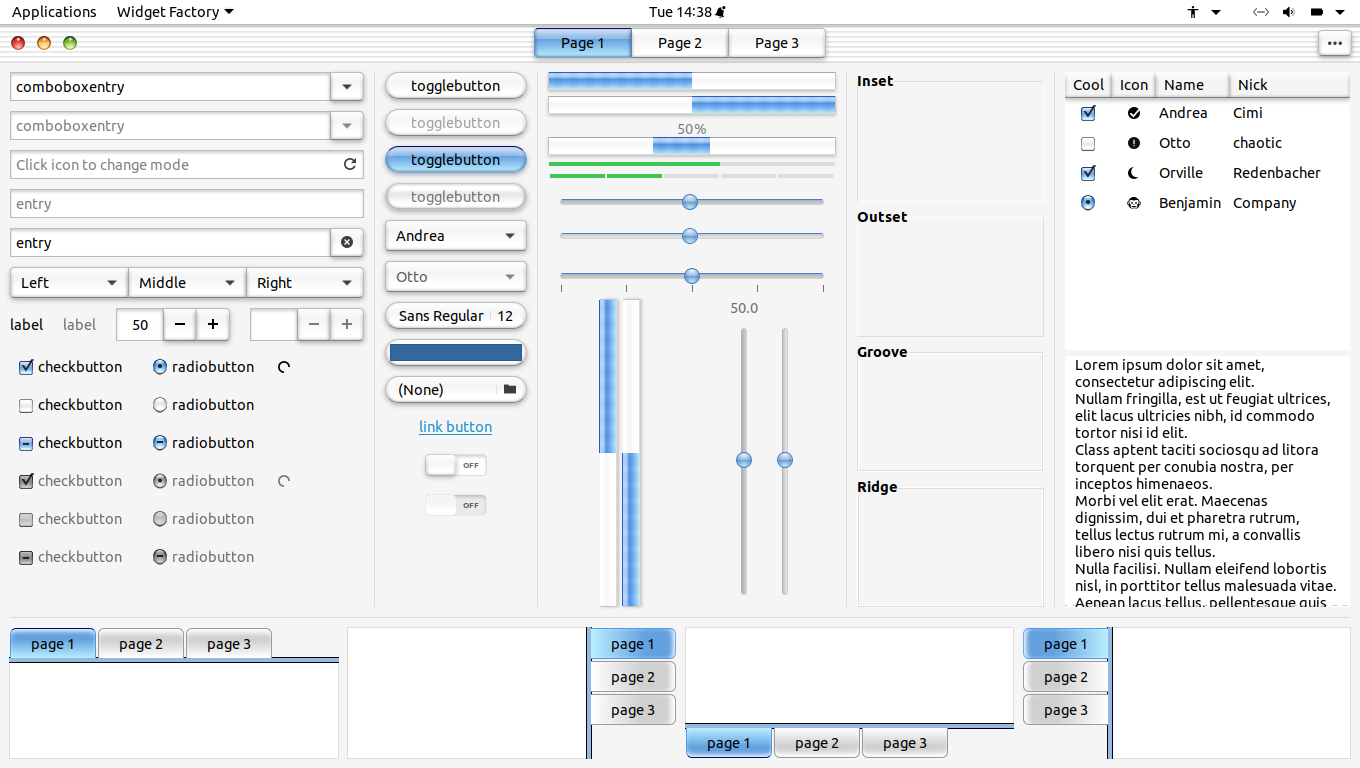The image size is (1360, 768).
Task: Open the accessibility icon in the top bar
Action: tap(1193, 12)
